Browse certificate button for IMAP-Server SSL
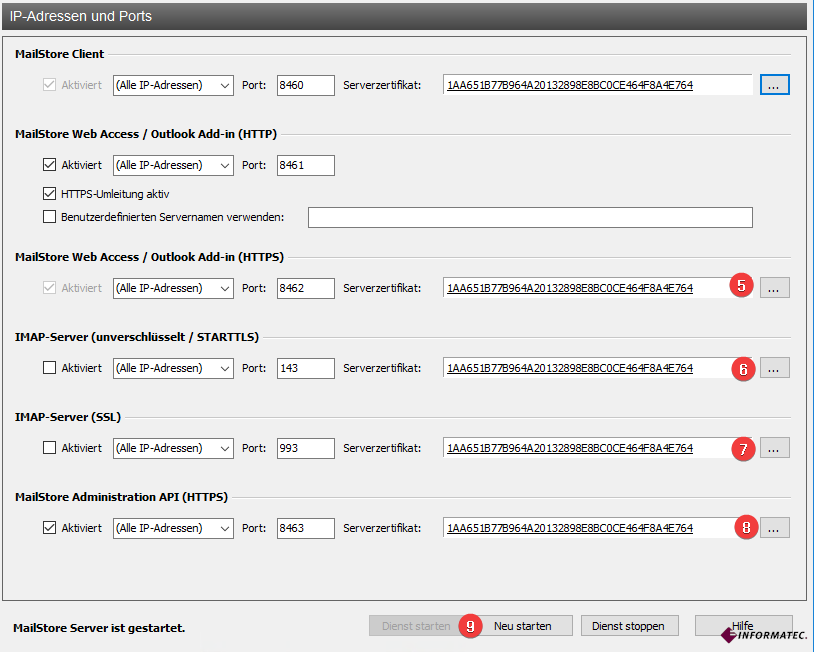Screen dimensions: 814x652 pos(775,447)
